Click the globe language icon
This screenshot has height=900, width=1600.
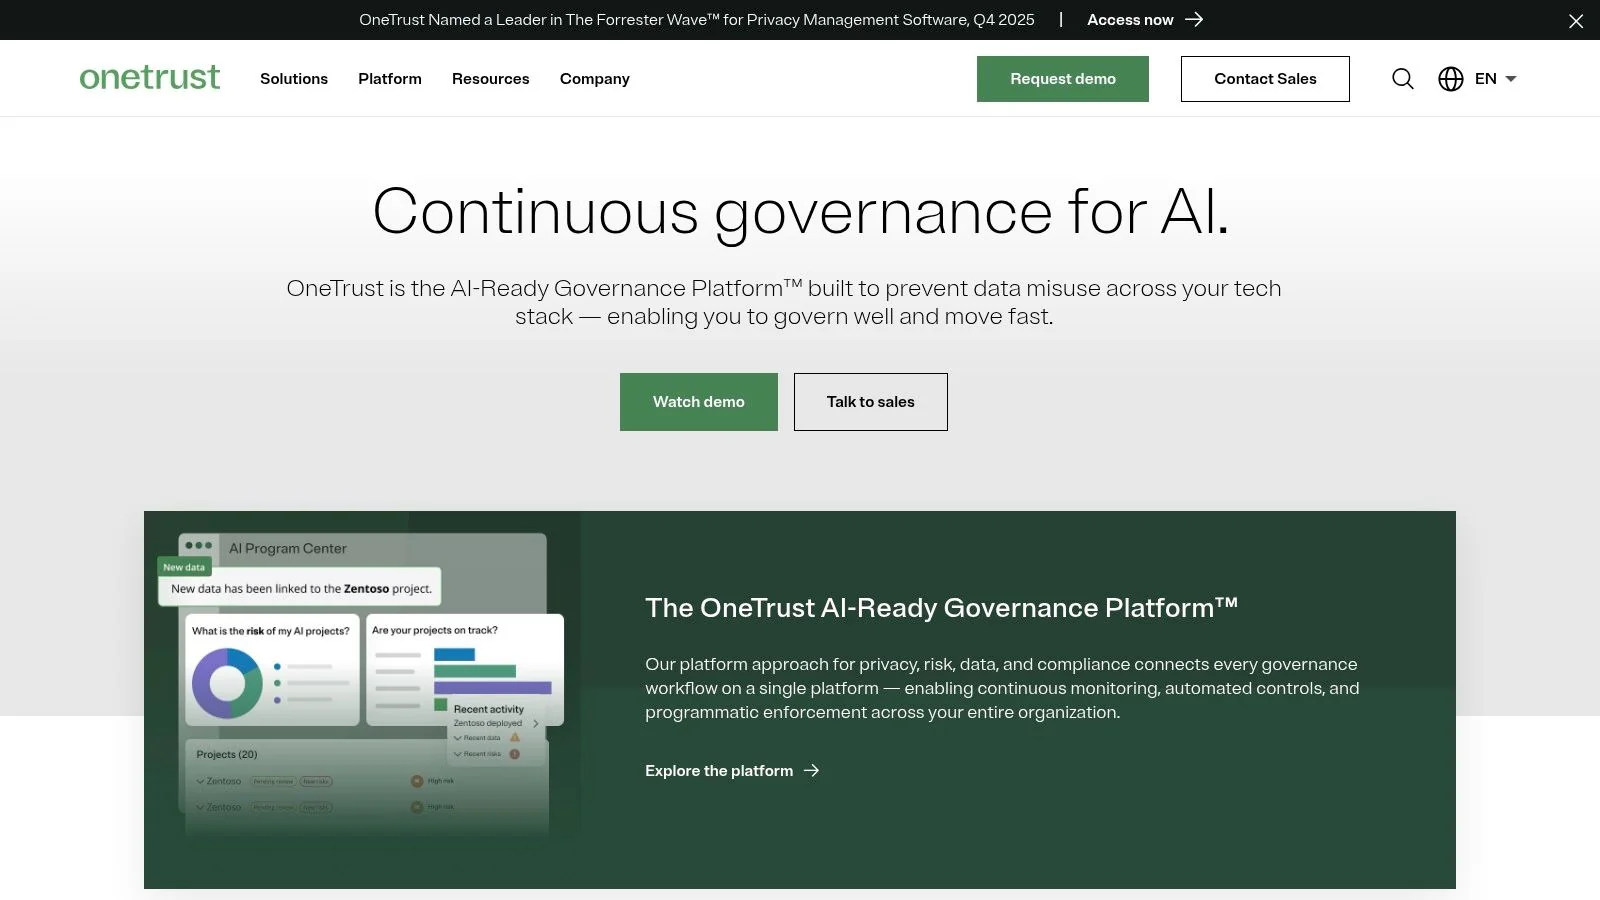pos(1451,78)
